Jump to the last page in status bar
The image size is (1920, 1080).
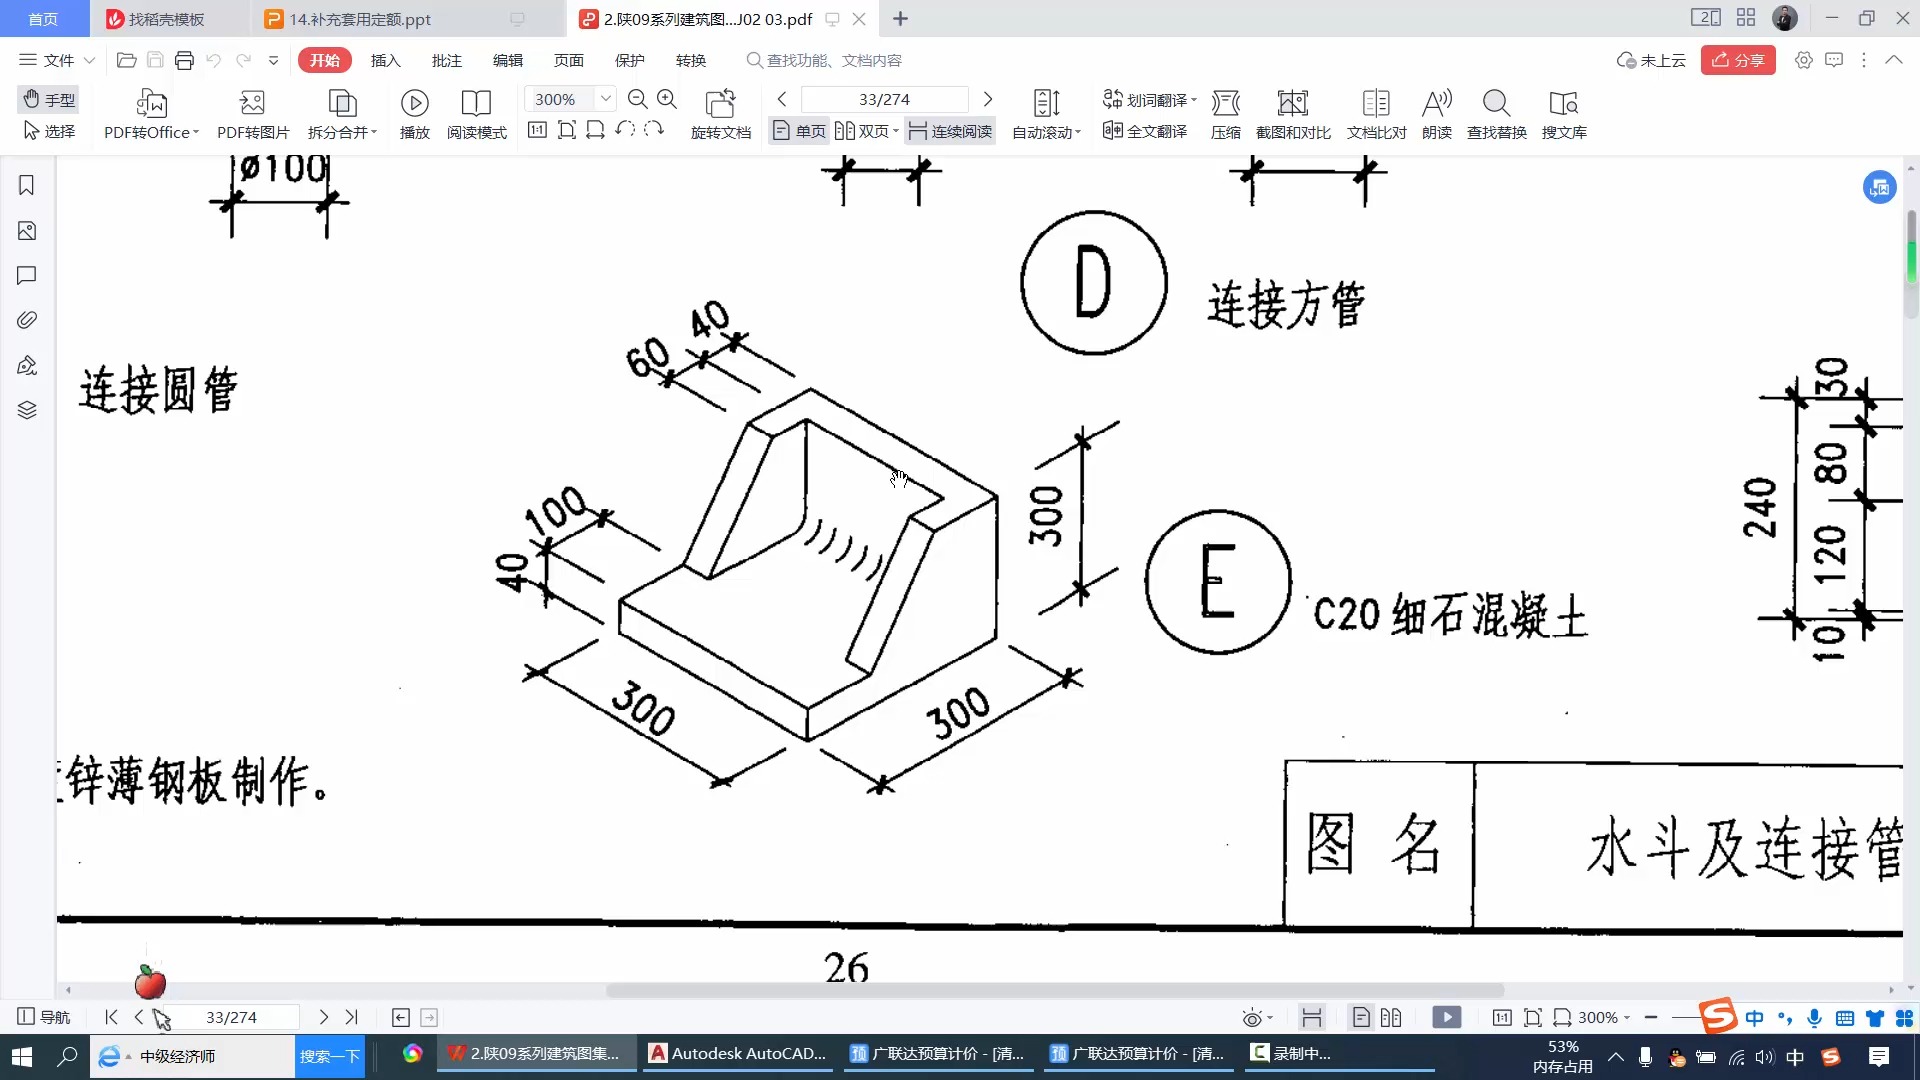351,1017
